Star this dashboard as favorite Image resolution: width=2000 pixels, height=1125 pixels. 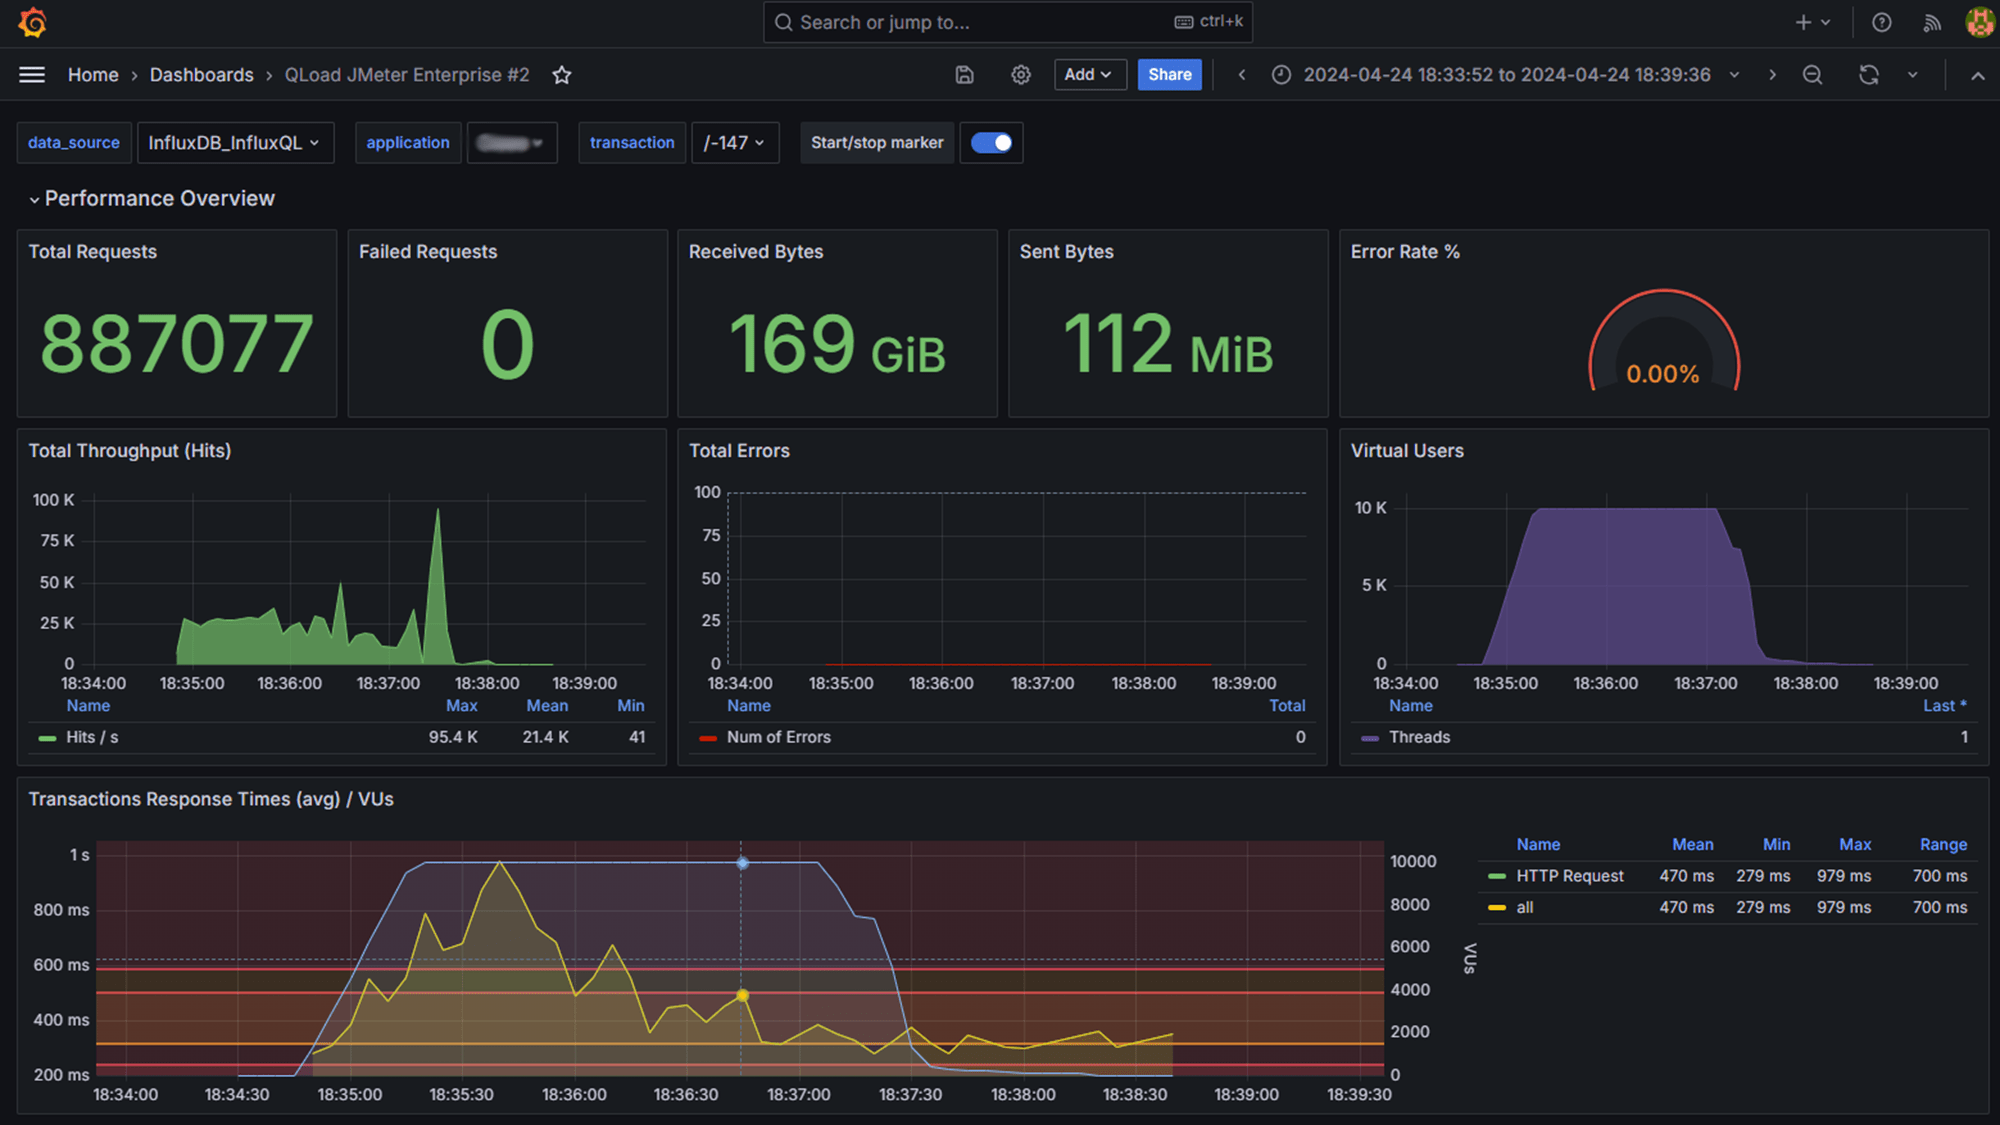tap(561, 75)
